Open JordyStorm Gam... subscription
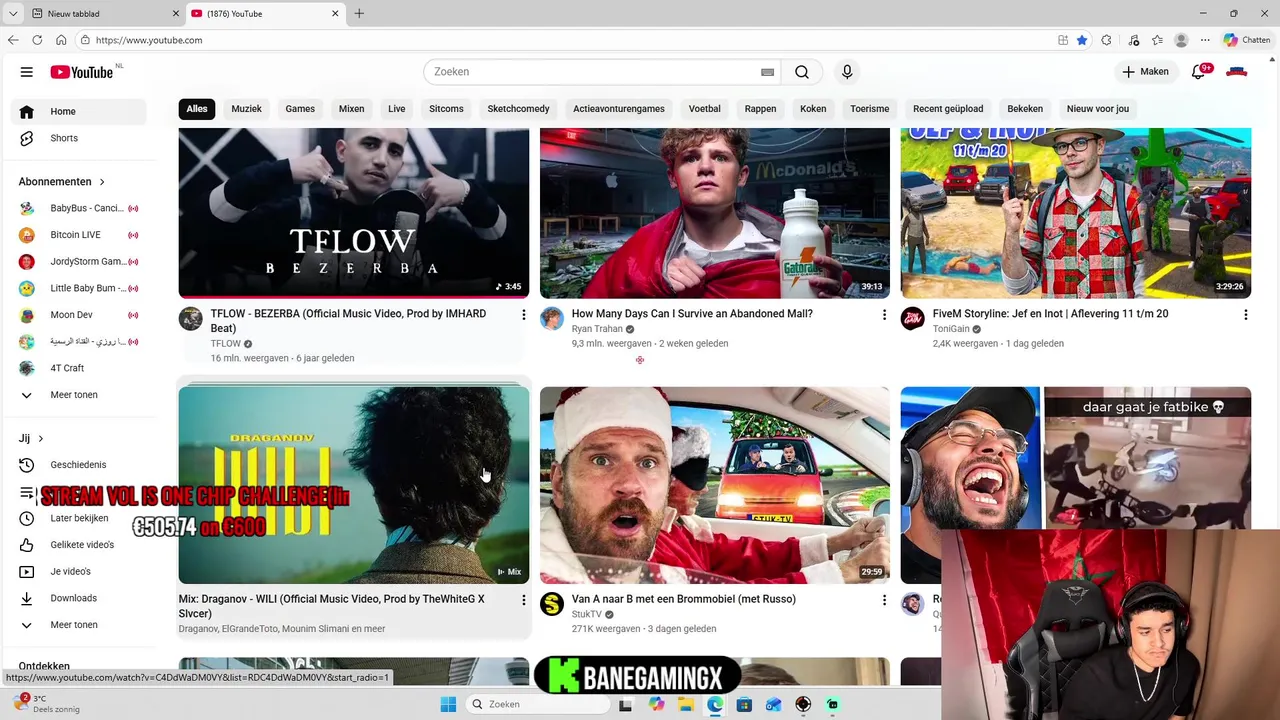The image size is (1280, 720). (79, 262)
